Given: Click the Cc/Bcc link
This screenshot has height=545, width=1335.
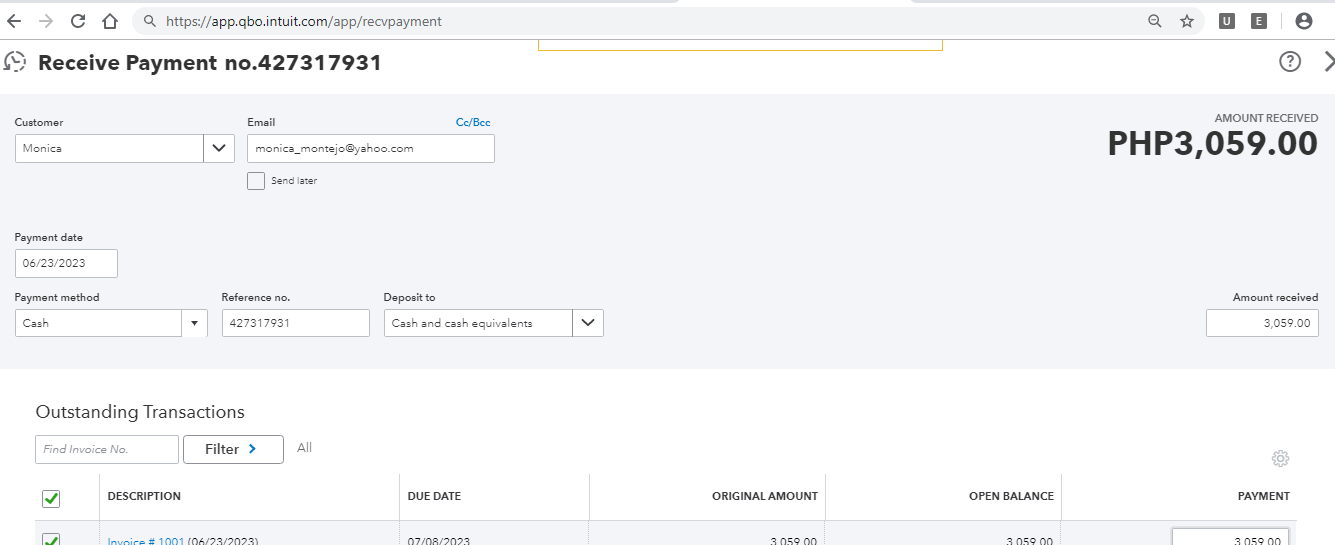Looking at the screenshot, I should pyautogui.click(x=473, y=123).
